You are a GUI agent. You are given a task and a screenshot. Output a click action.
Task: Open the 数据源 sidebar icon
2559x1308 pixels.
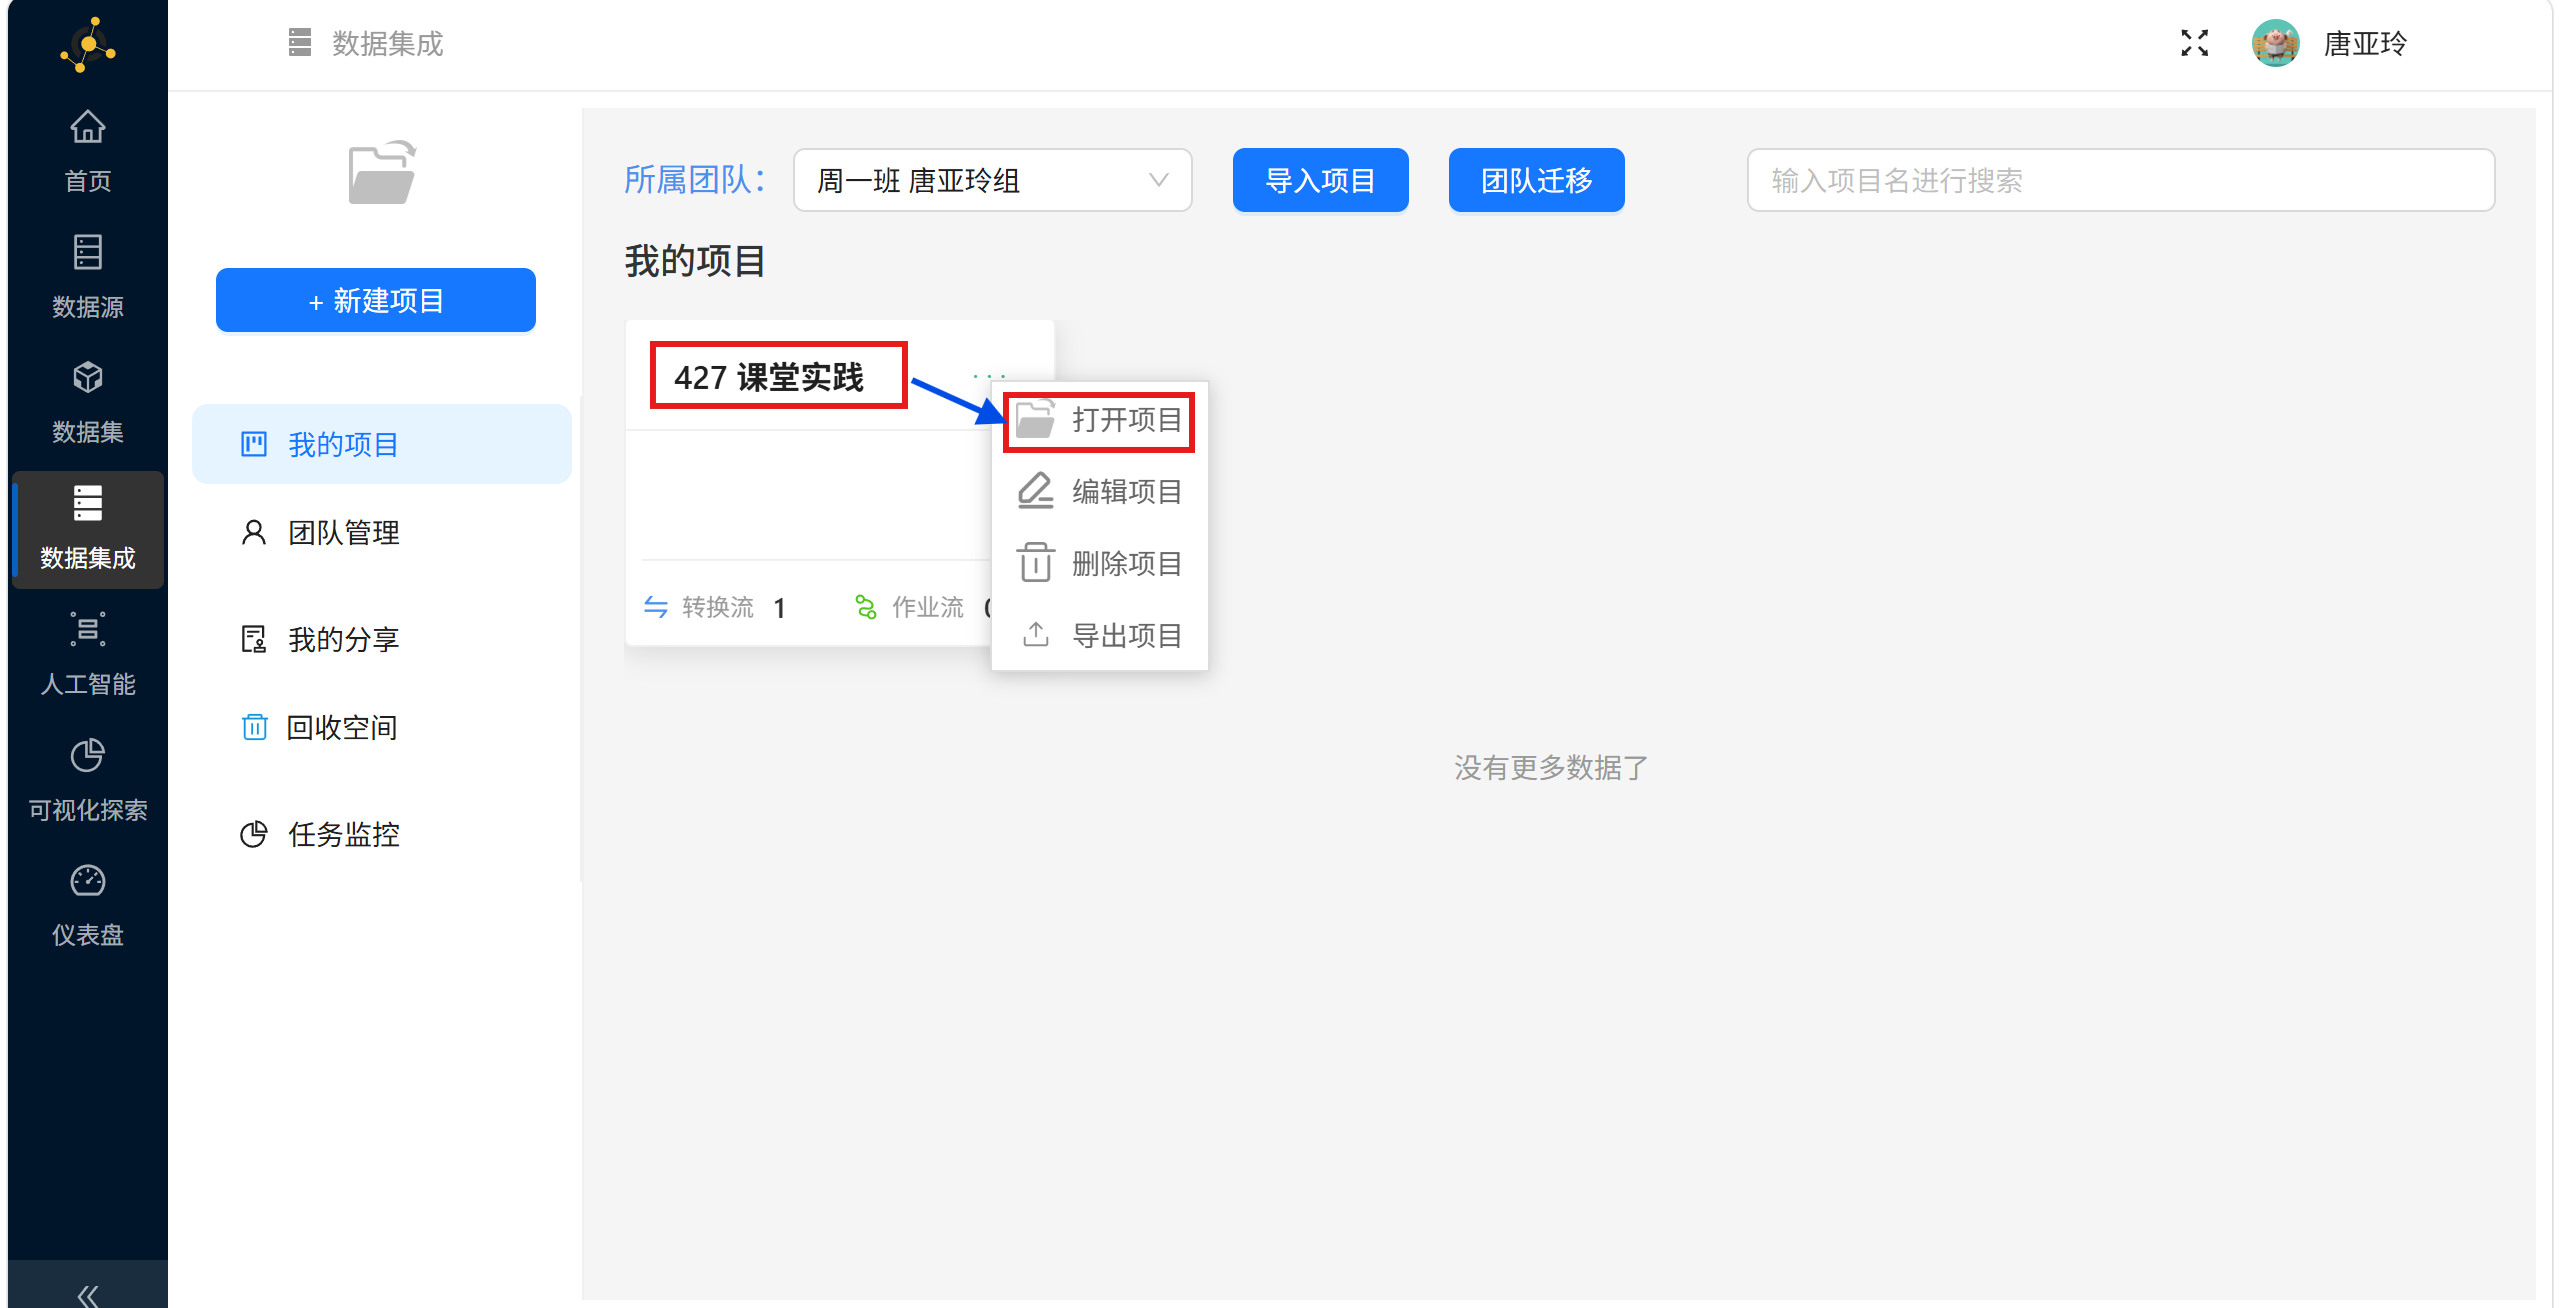click(x=87, y=253)
